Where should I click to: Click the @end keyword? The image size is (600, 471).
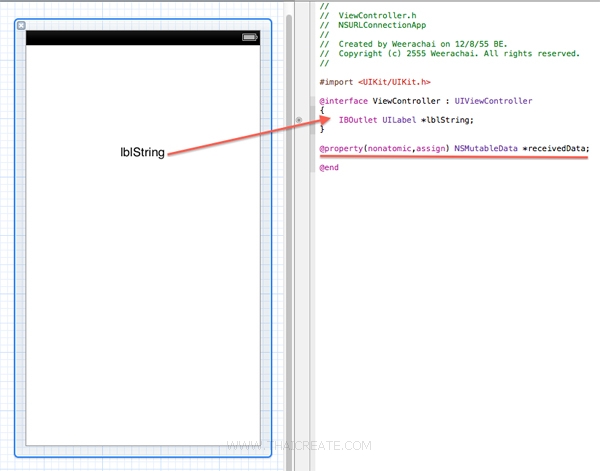[329, 168]
